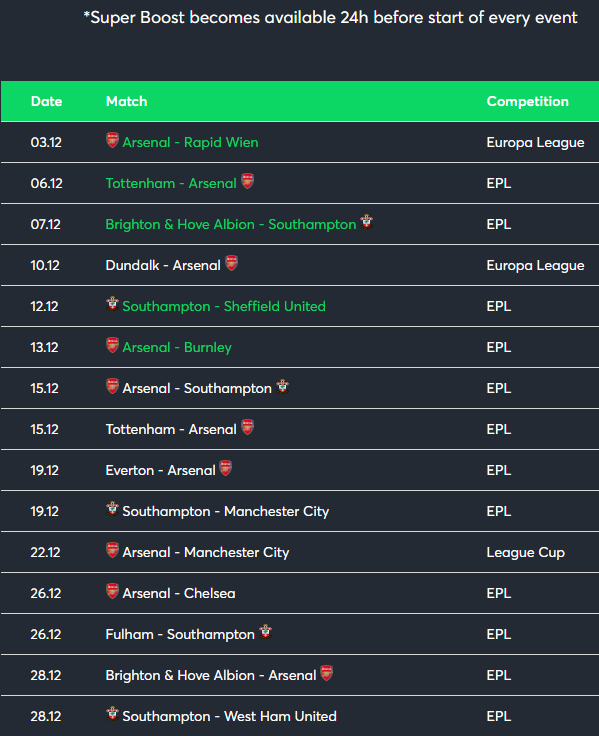599x736 pixels.
Task: Open the green Tottenham - Arsenal link
Action: click(171, 183)
